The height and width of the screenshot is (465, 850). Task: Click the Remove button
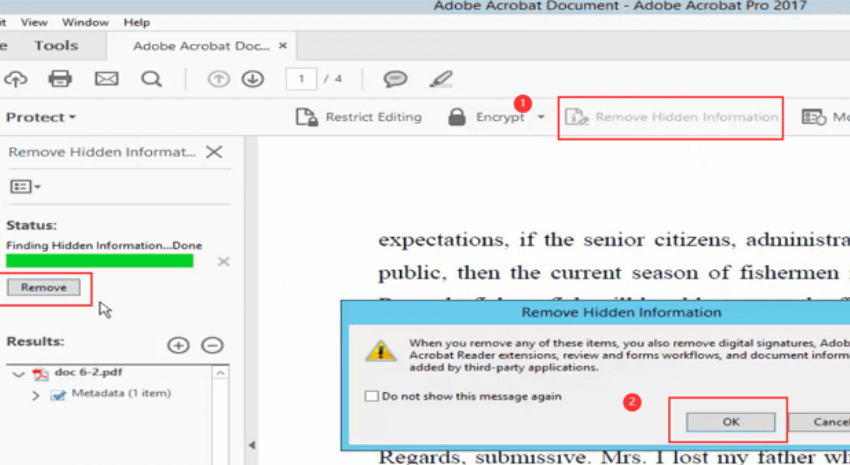[44, 287]
